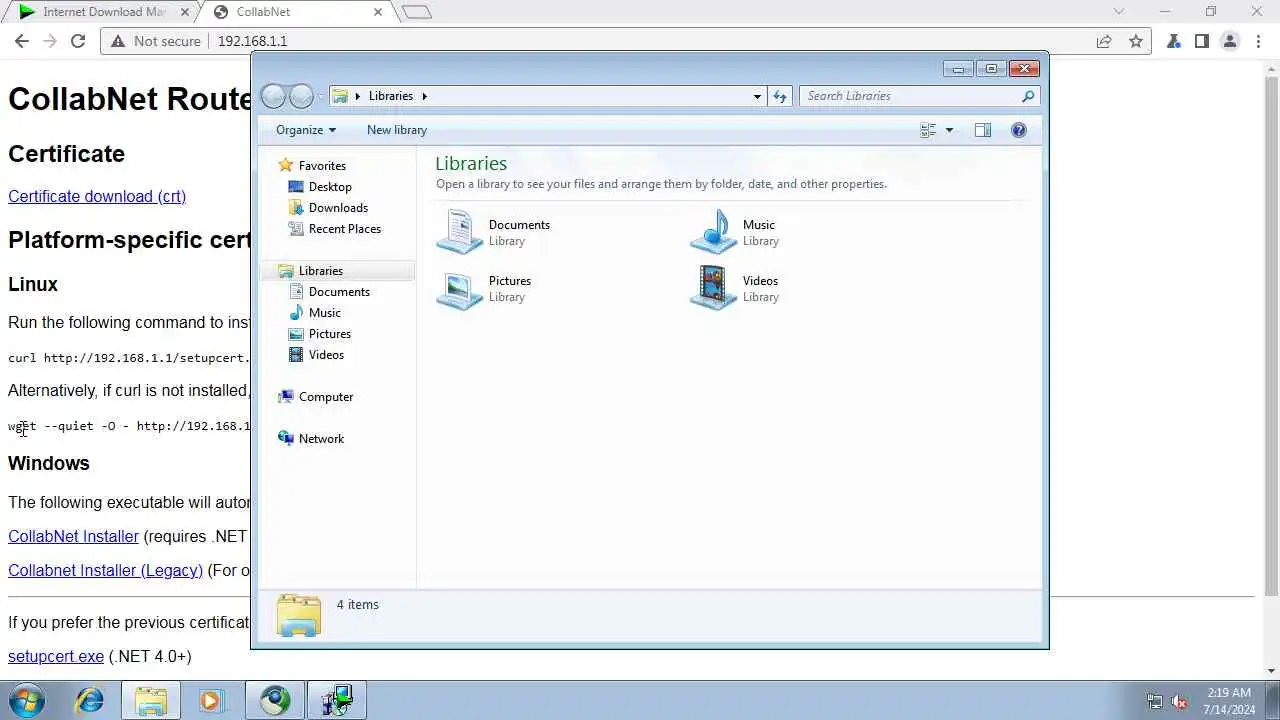Launch Internet Explorer from taskbar

89,700
